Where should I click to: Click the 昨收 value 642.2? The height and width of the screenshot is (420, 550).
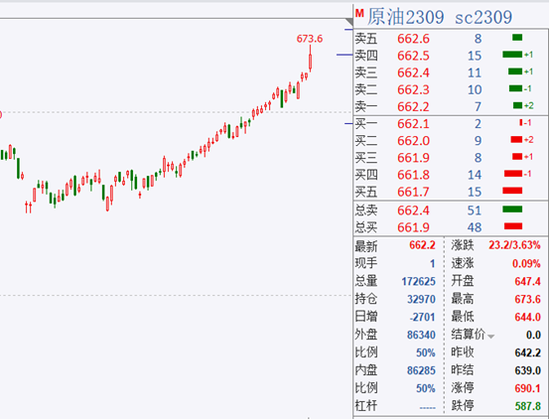click(x=528, y=352)
